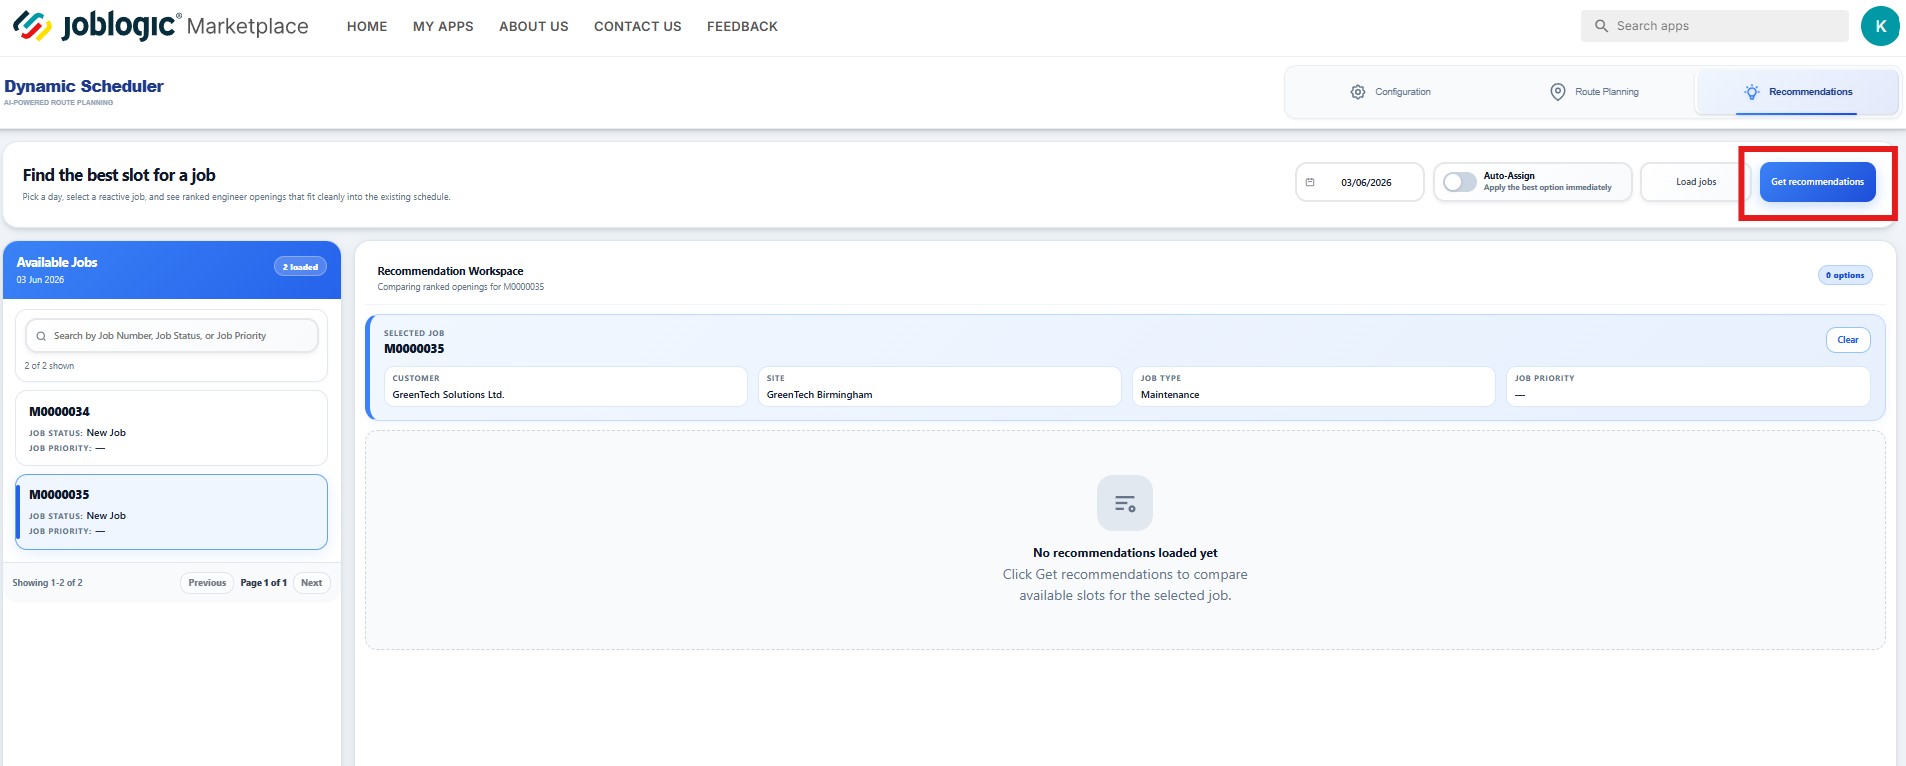Click the Showing 1-2 of 2 text

point(48,583)
